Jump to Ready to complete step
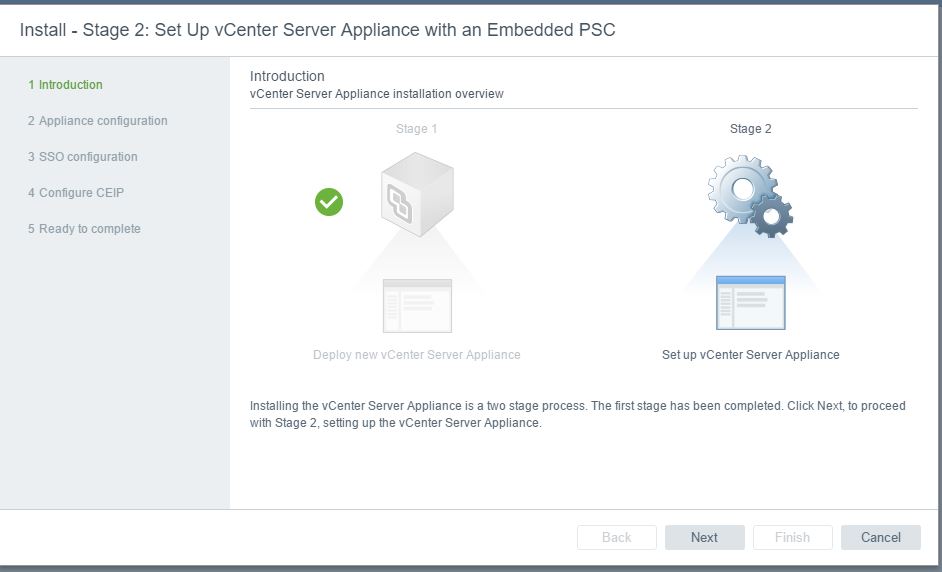The height and width of the screenshot is (572, 942). tap(84, 229)
